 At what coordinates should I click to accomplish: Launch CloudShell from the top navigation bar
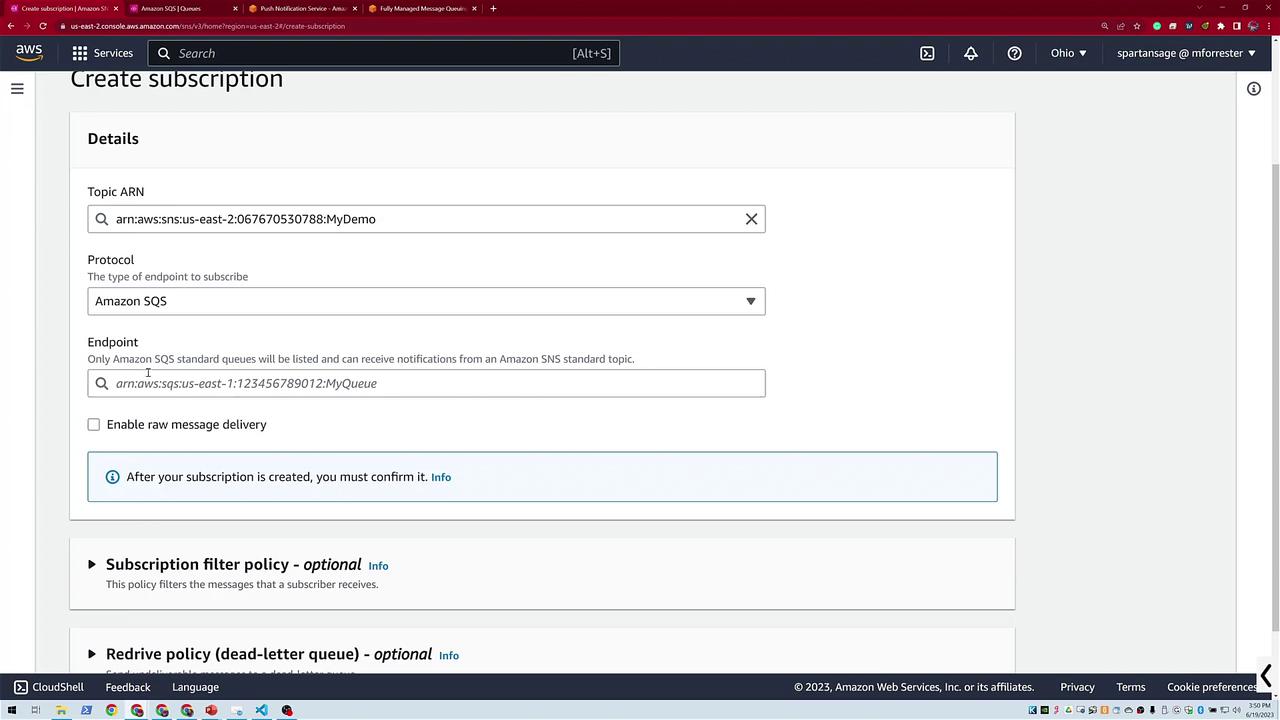coord(927,53)
